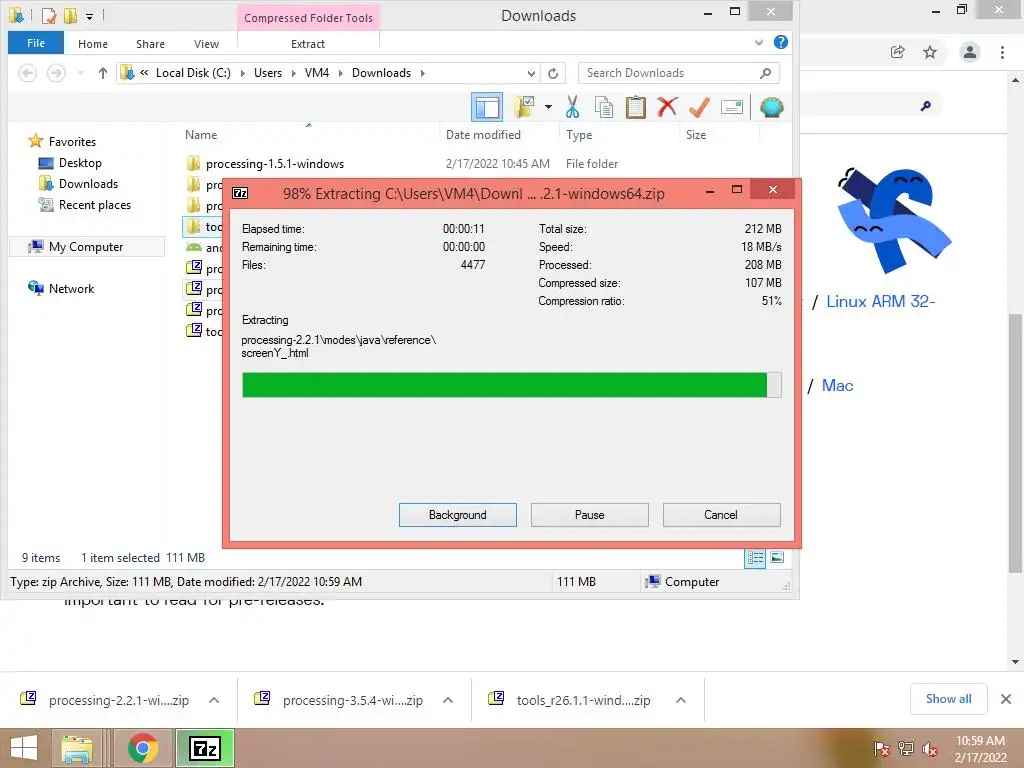Click VM4 in the address breadcrumb
The image size is (1024, 768).
317,73
